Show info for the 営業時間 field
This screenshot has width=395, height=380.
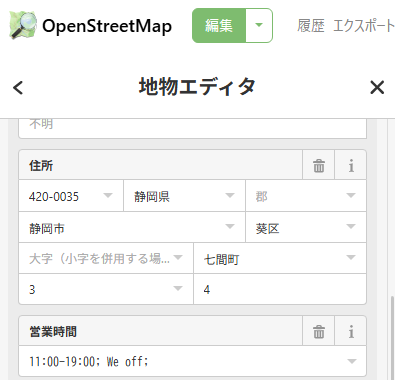(350, 331)
